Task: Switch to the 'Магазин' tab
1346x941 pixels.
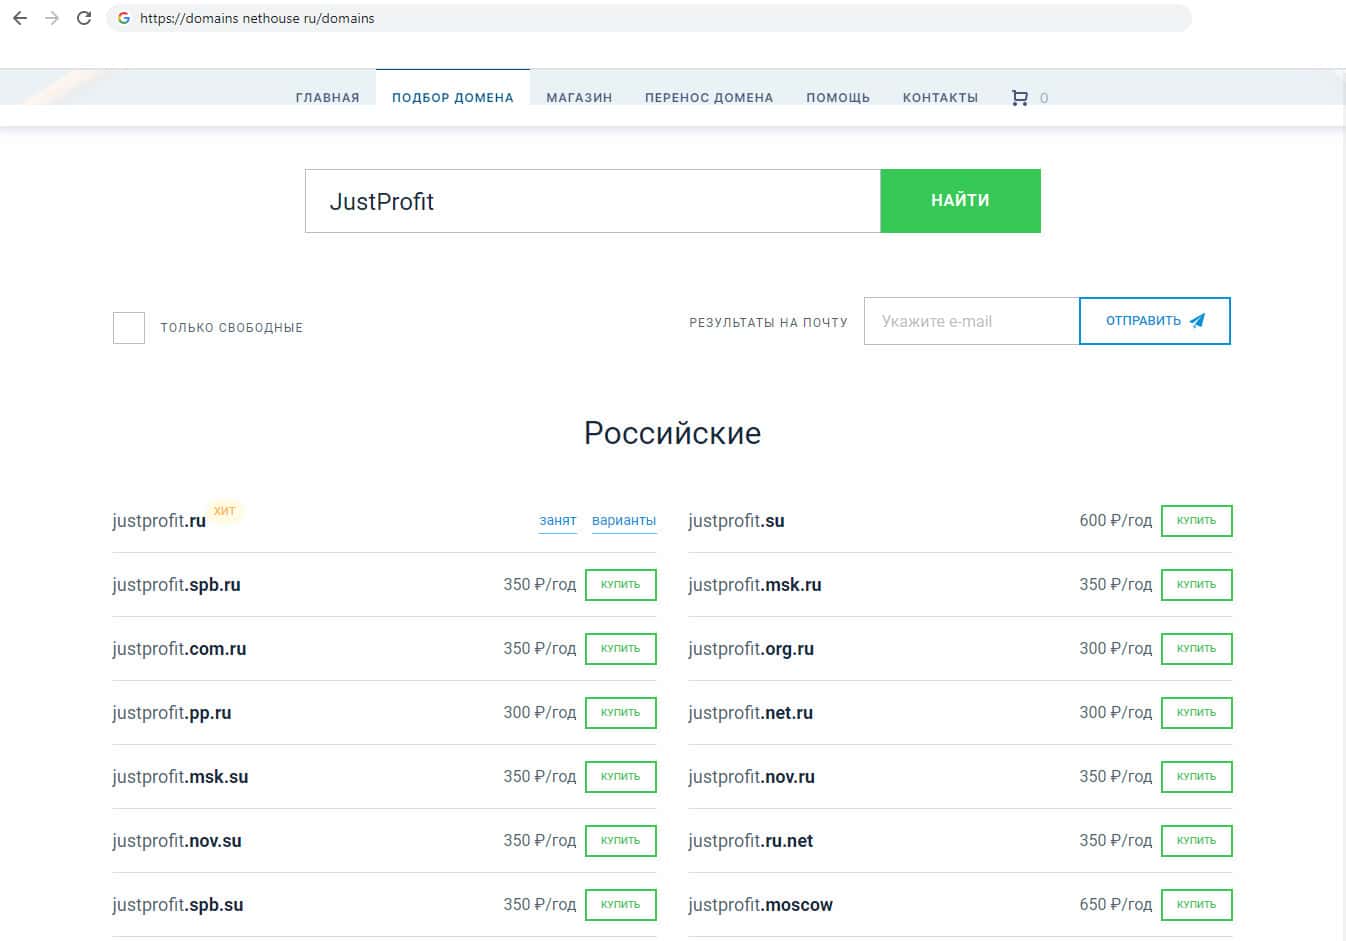Action: pos(579,98)
